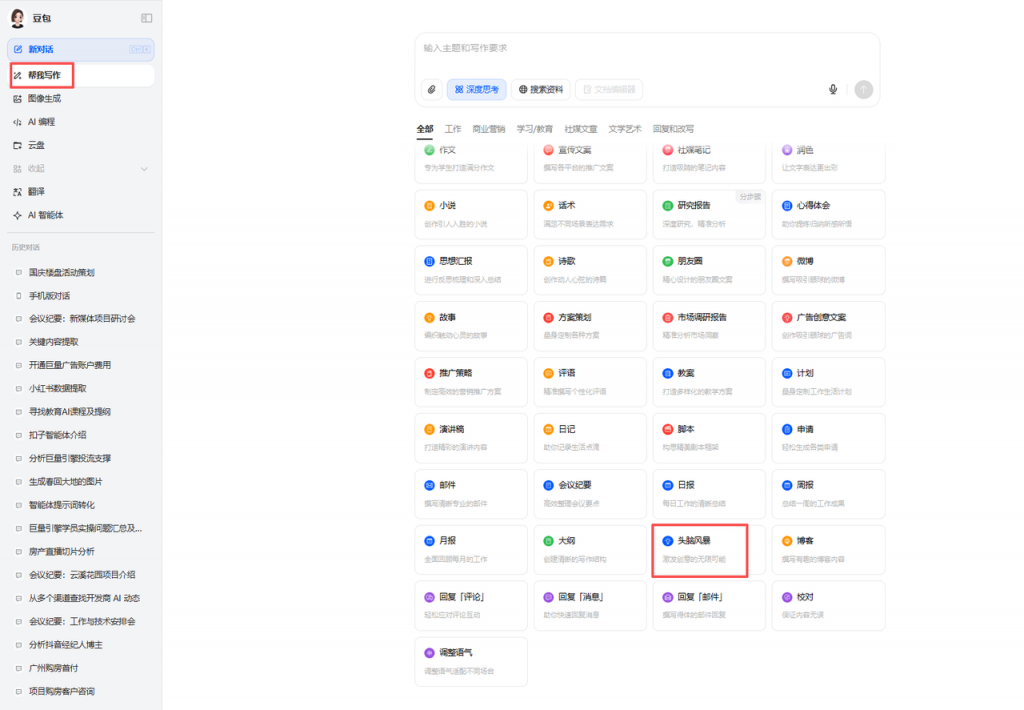Collapse the sidebar with the panel icon

[x=147, y=18]
